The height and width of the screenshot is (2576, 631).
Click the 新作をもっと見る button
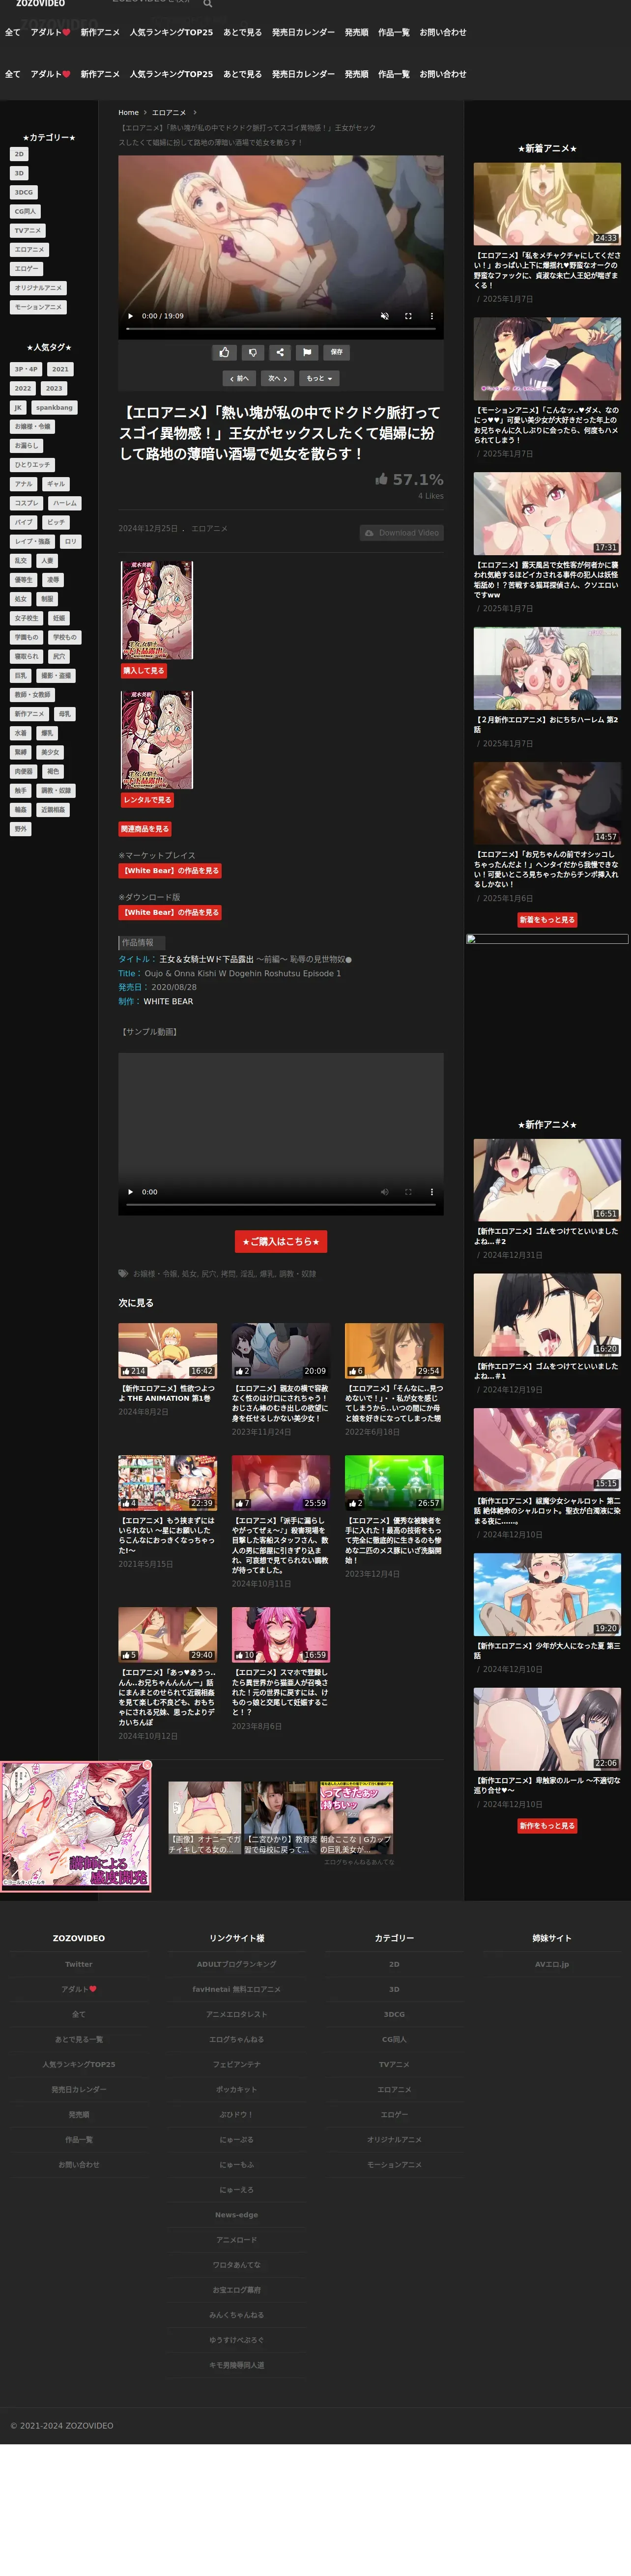coord(547,1826)
